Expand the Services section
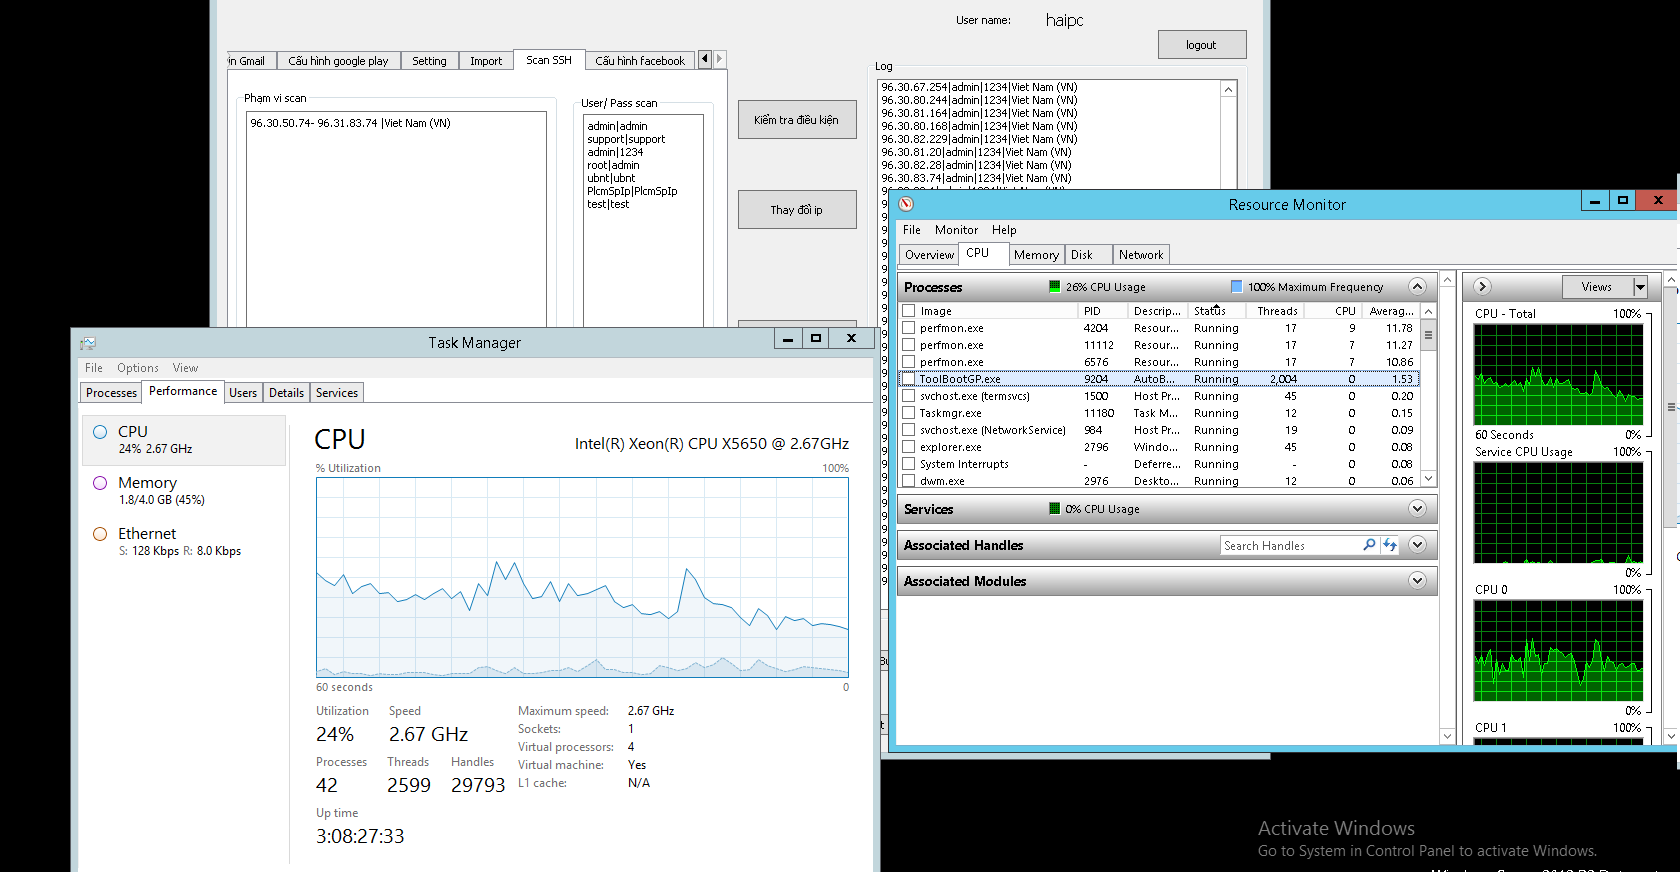Viewport: 1680px width, 872px height. (1417, 509)
